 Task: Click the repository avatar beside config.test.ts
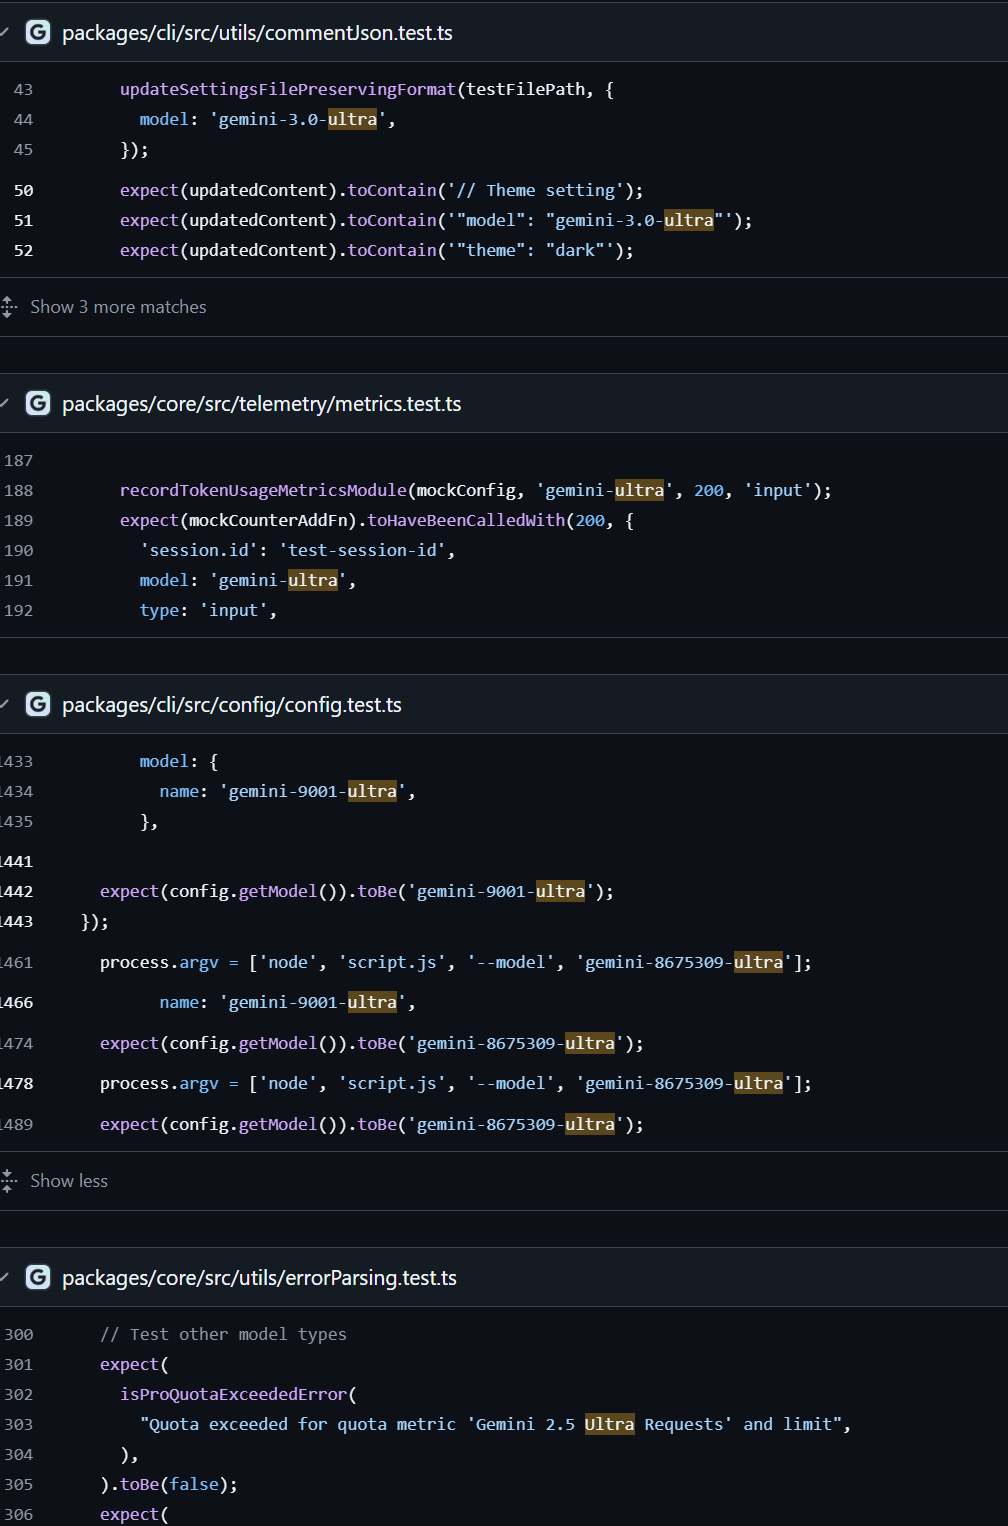(38, 704)
